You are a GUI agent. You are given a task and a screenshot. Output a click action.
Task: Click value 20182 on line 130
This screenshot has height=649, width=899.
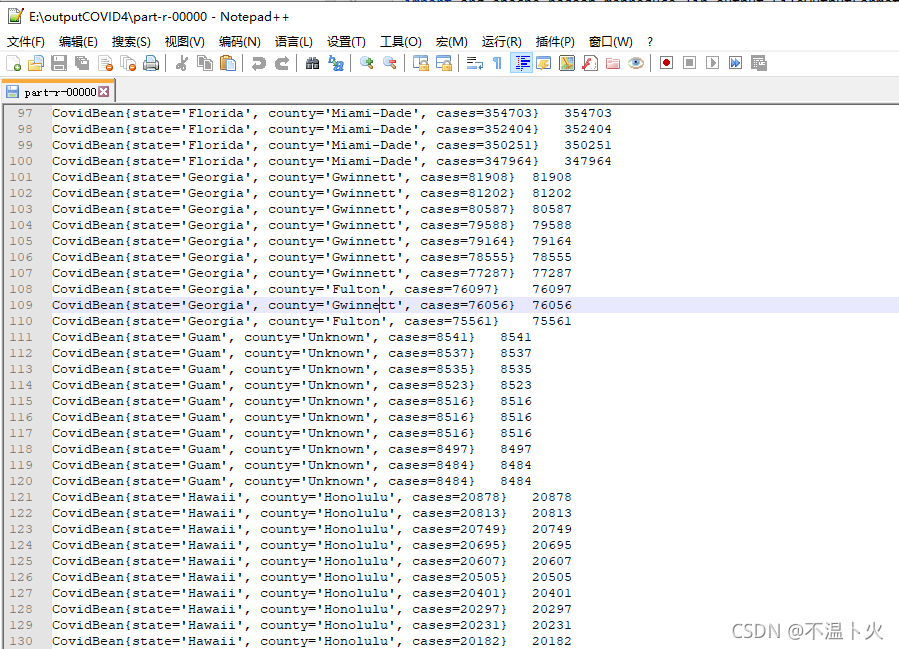(x=552, y=641)
